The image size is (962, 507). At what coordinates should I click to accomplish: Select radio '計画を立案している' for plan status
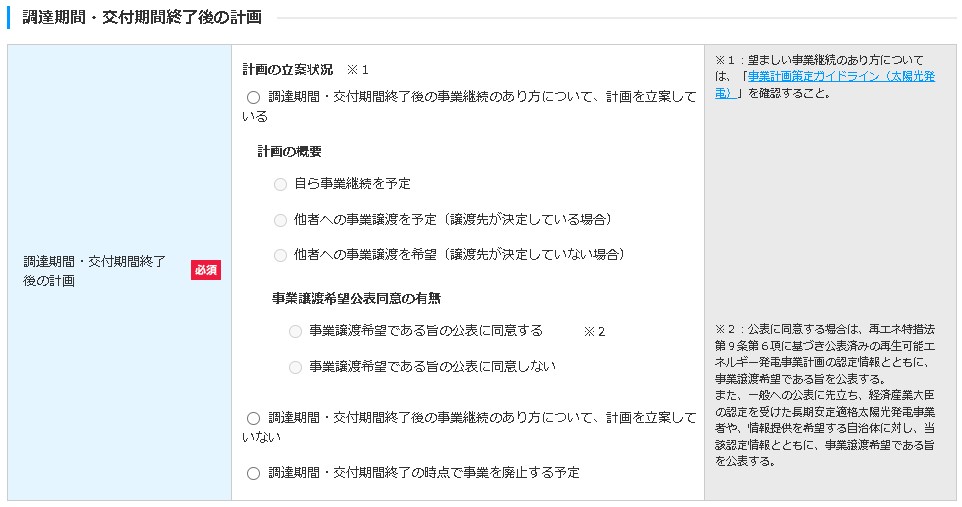coord(253,98)
